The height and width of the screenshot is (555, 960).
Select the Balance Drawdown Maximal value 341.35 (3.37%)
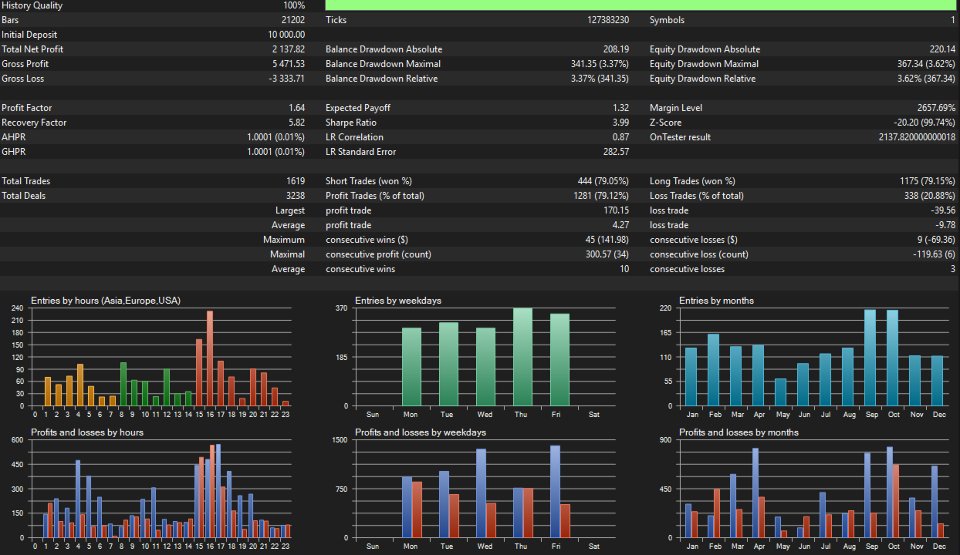pos(600,64)
